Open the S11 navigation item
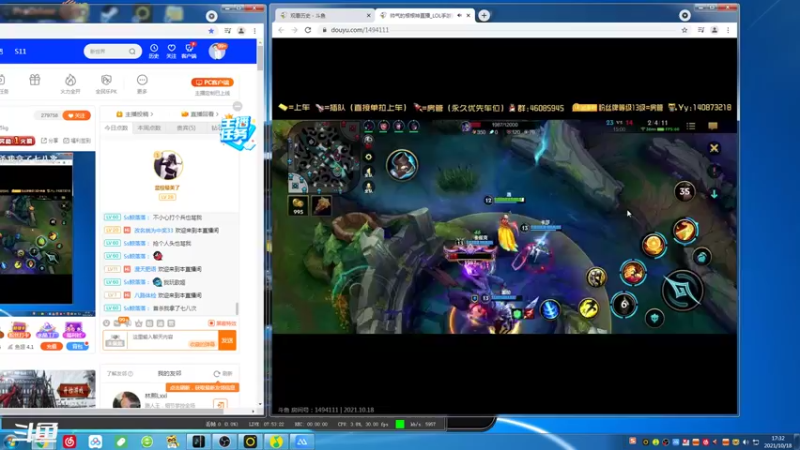Screen dimensions: 800x450 20,52
